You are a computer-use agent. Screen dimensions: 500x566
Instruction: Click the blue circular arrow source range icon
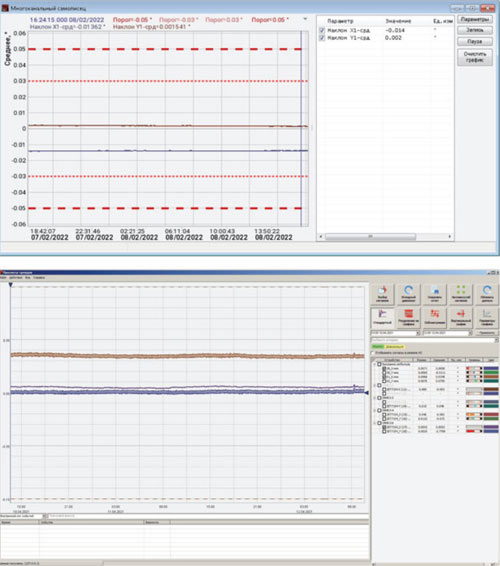point(408,294)
